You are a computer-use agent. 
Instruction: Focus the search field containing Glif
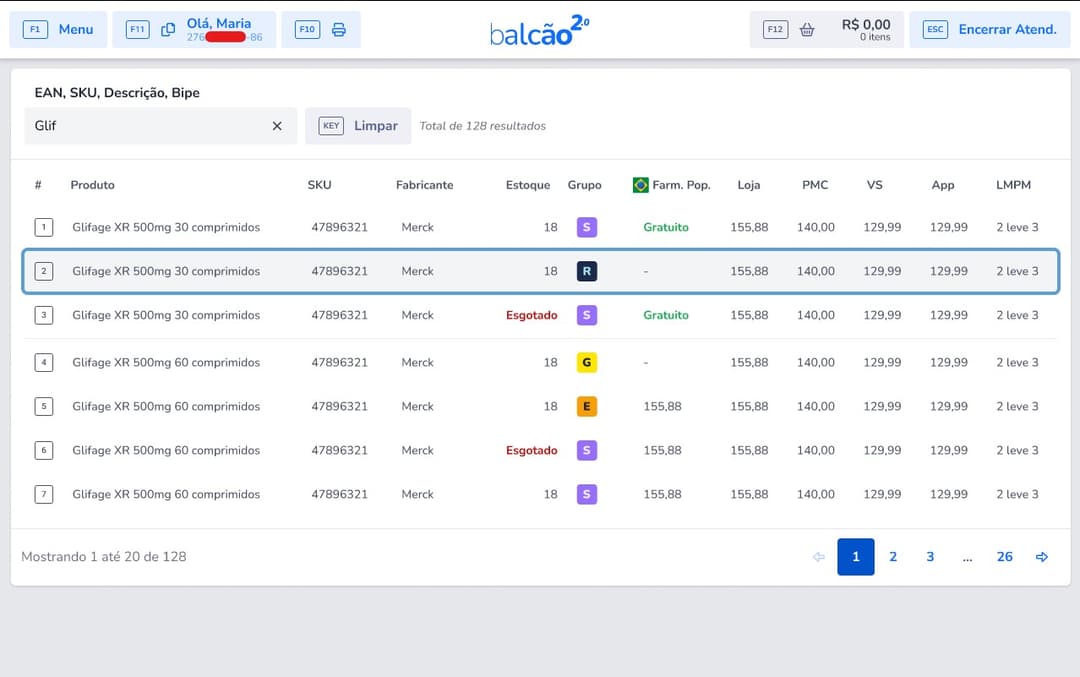pos(160,126)
